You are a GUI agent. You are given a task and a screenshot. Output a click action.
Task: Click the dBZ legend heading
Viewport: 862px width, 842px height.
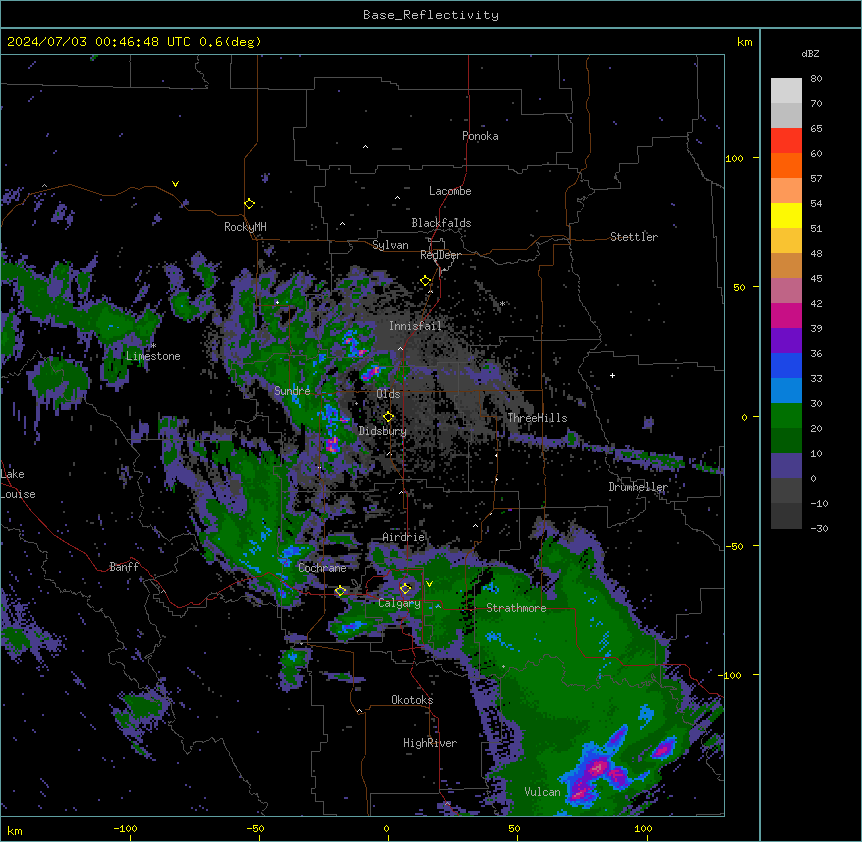coord(810,53)
